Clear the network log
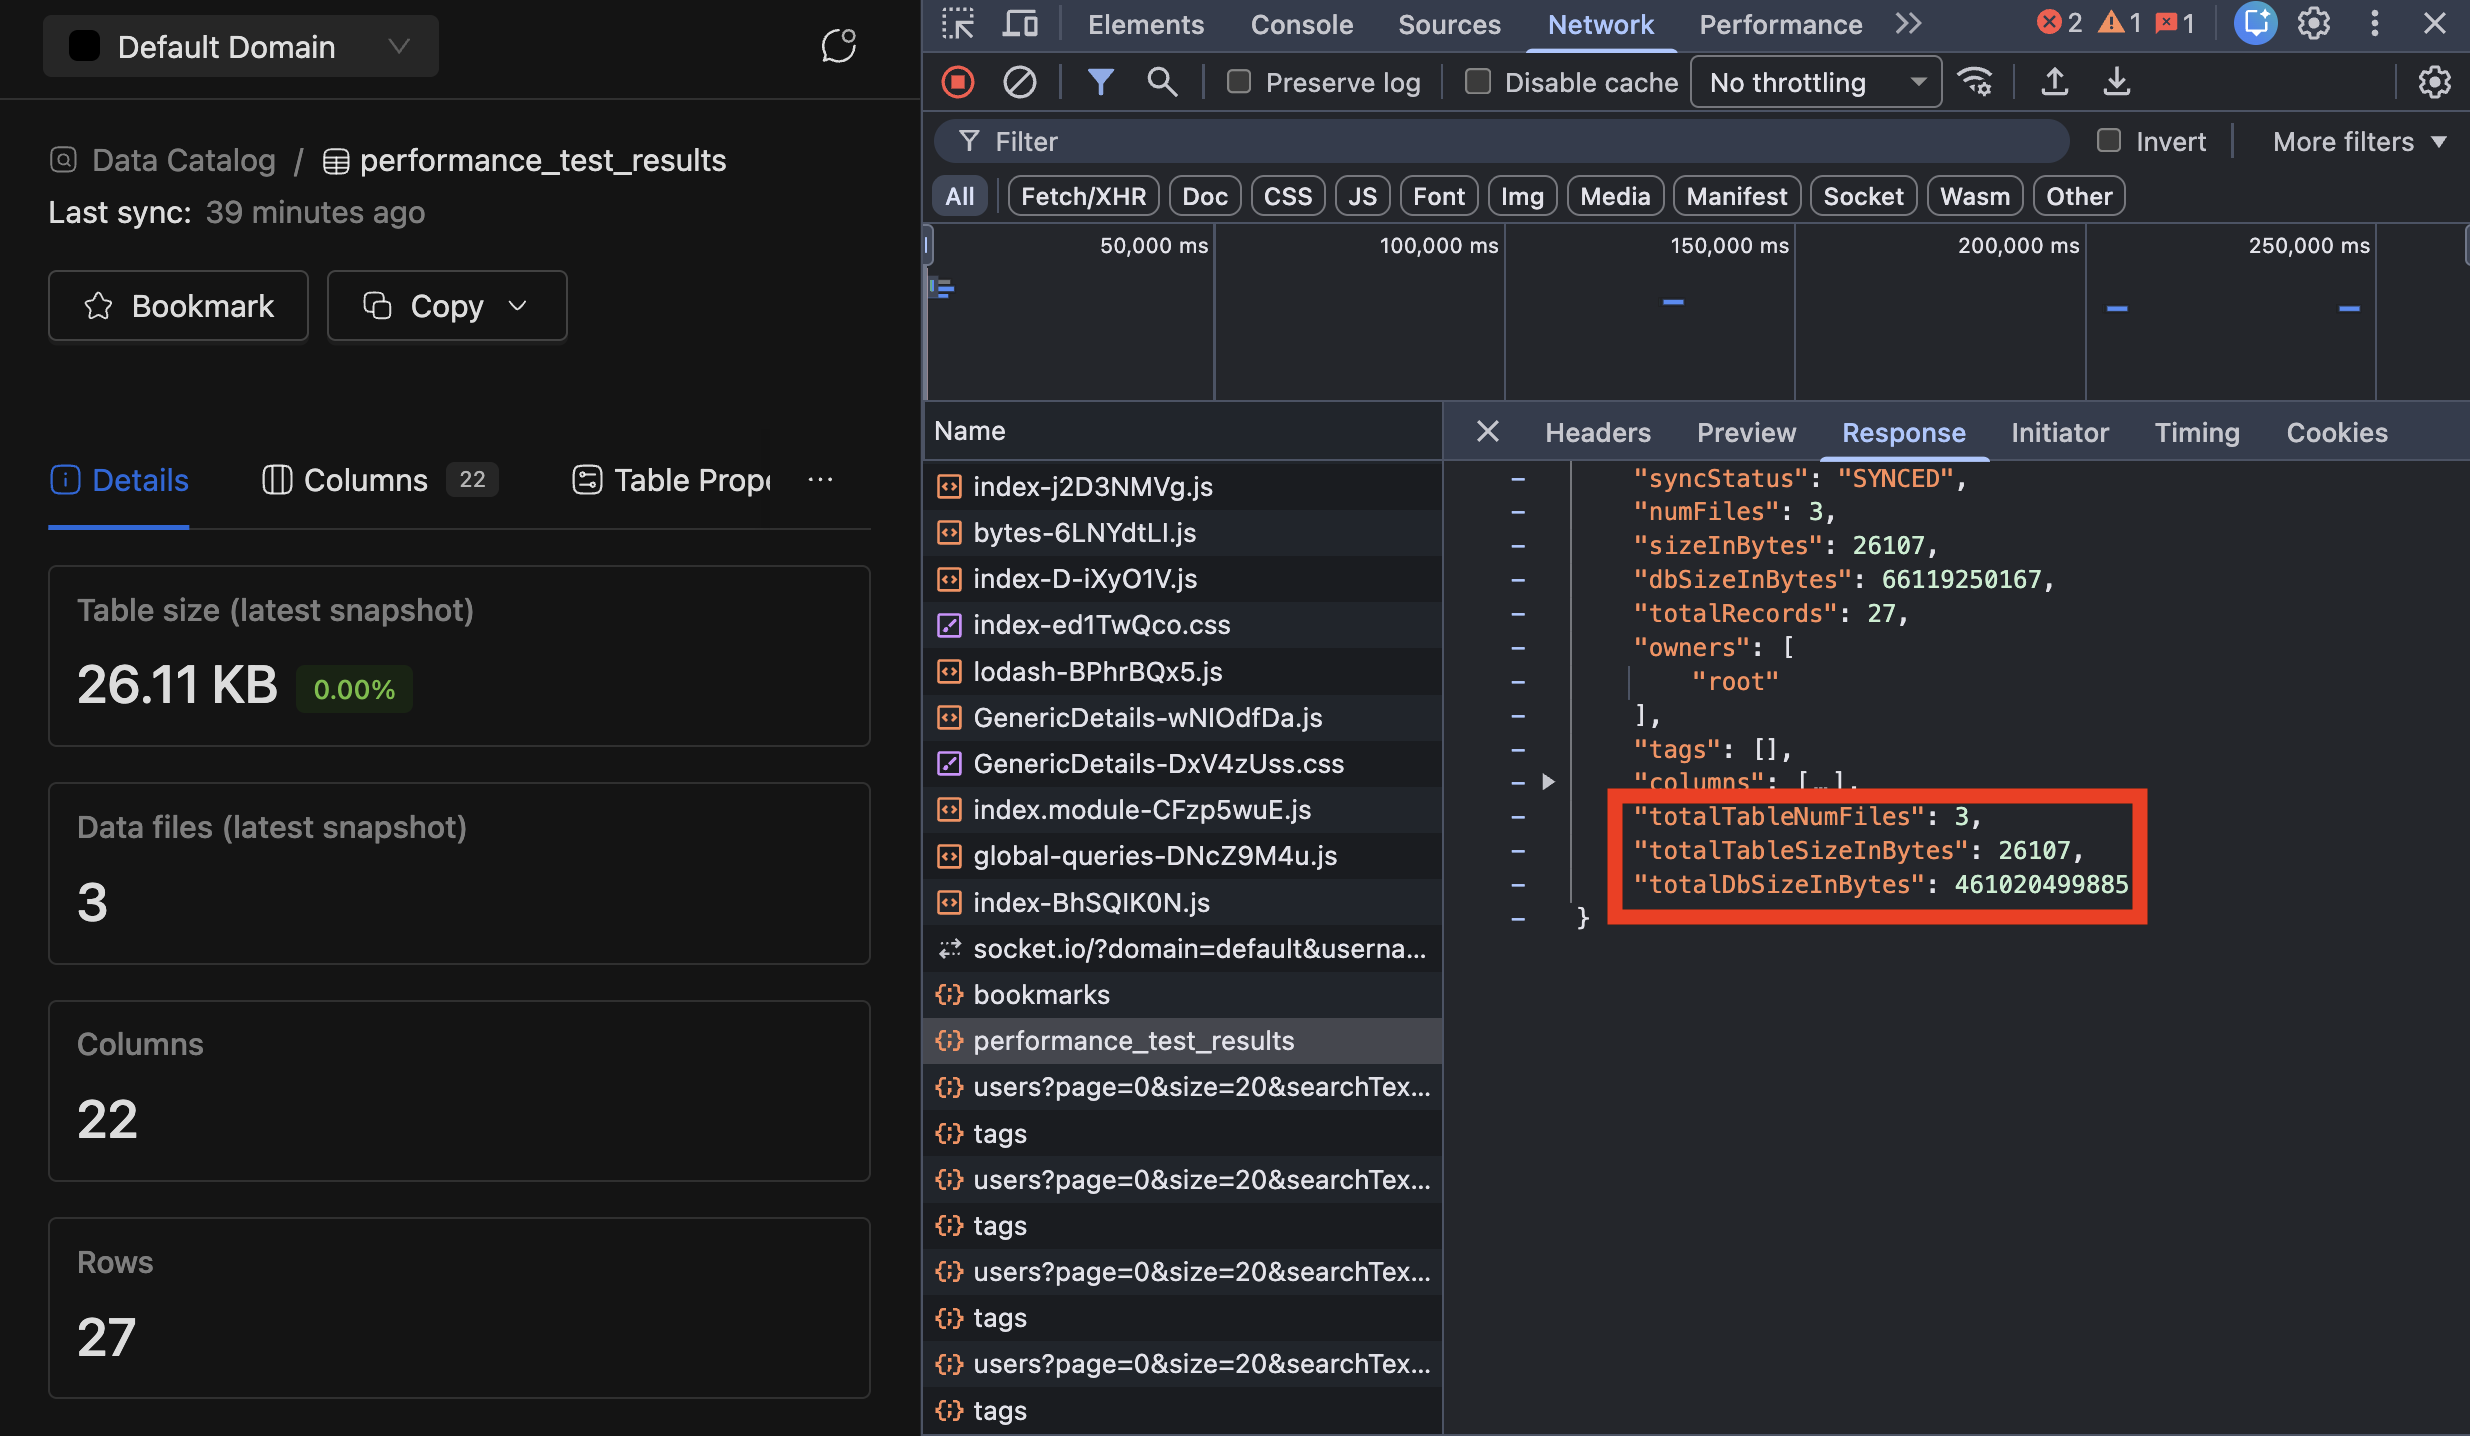 coord(1019,82)
